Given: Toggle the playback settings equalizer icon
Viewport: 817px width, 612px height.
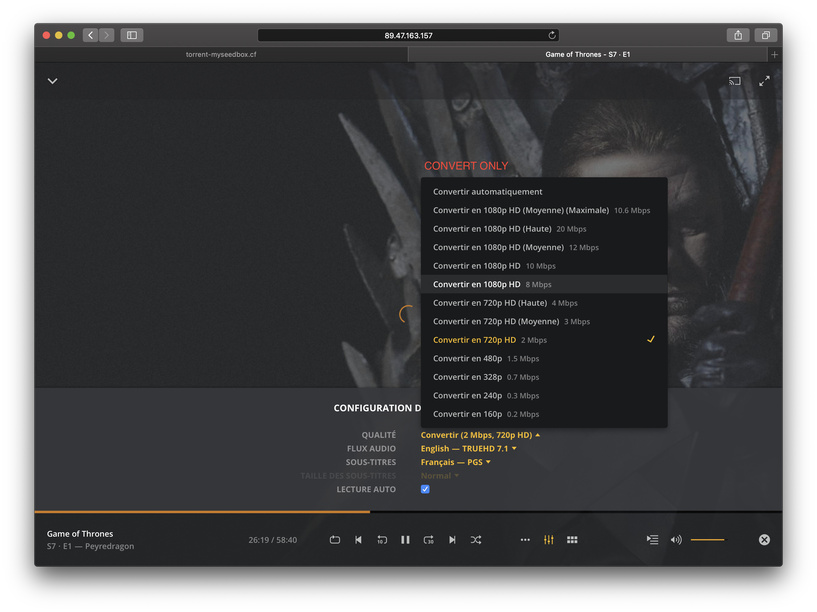Looking at the screenshot, I should (x=549, y=540).
